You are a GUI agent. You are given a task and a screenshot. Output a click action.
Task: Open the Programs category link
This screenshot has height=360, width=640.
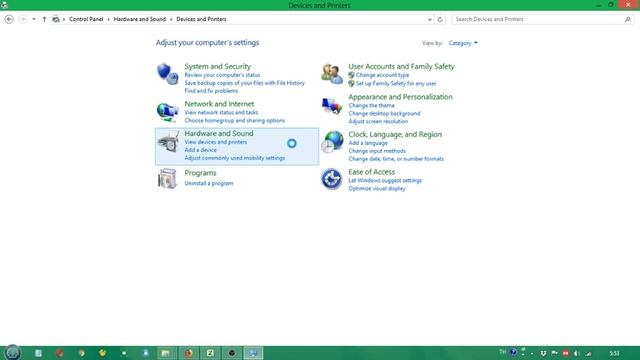[200, 173]
